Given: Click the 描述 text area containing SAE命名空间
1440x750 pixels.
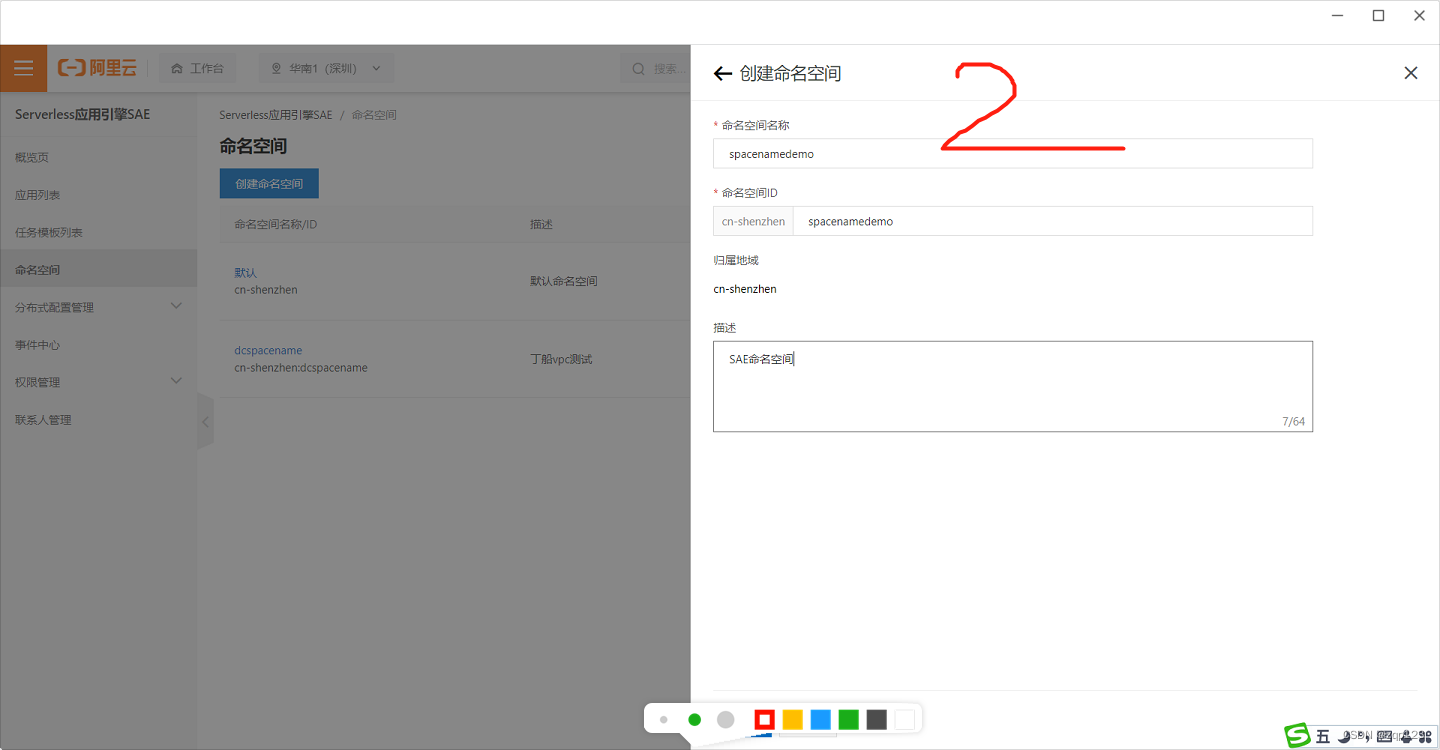Looking at the screenshot, I should (1013, 385).
